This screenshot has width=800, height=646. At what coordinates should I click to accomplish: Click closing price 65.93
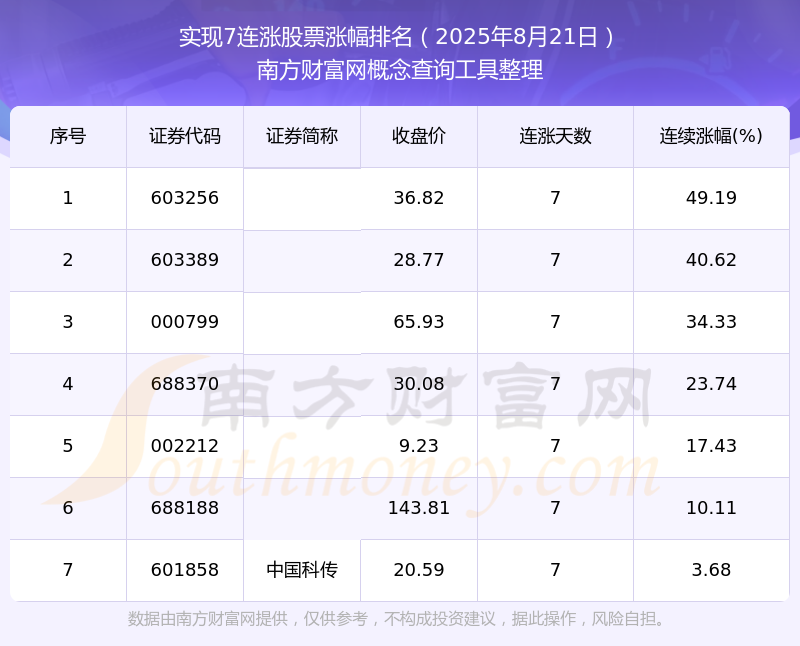point(419,322)
